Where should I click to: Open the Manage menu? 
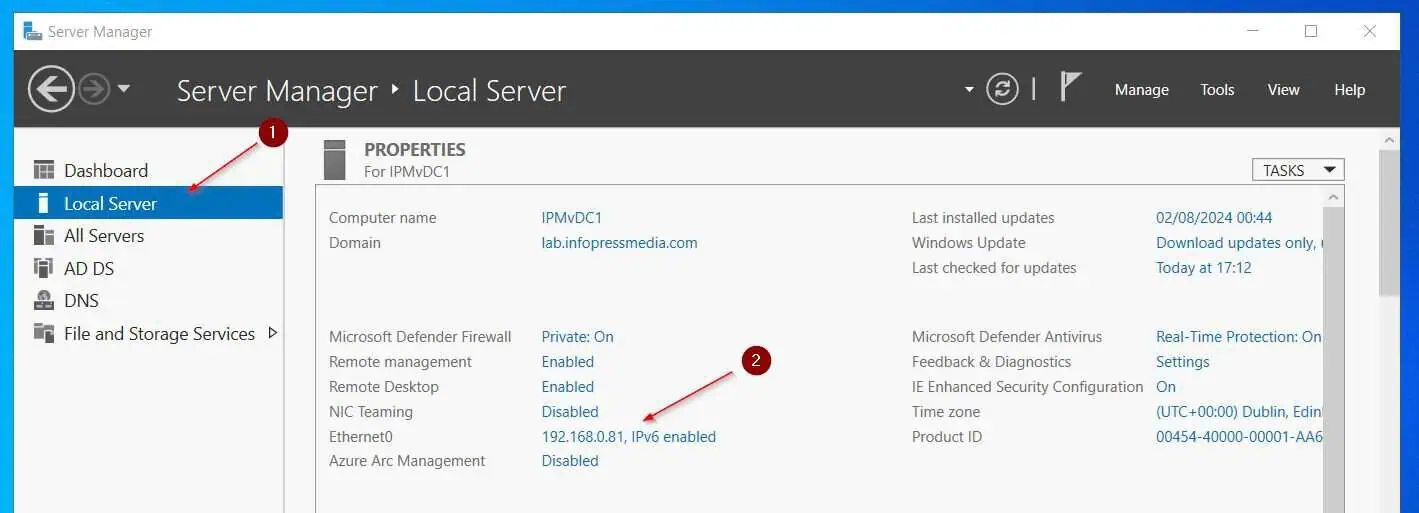pyautogui.click(x=1142, y=90)
